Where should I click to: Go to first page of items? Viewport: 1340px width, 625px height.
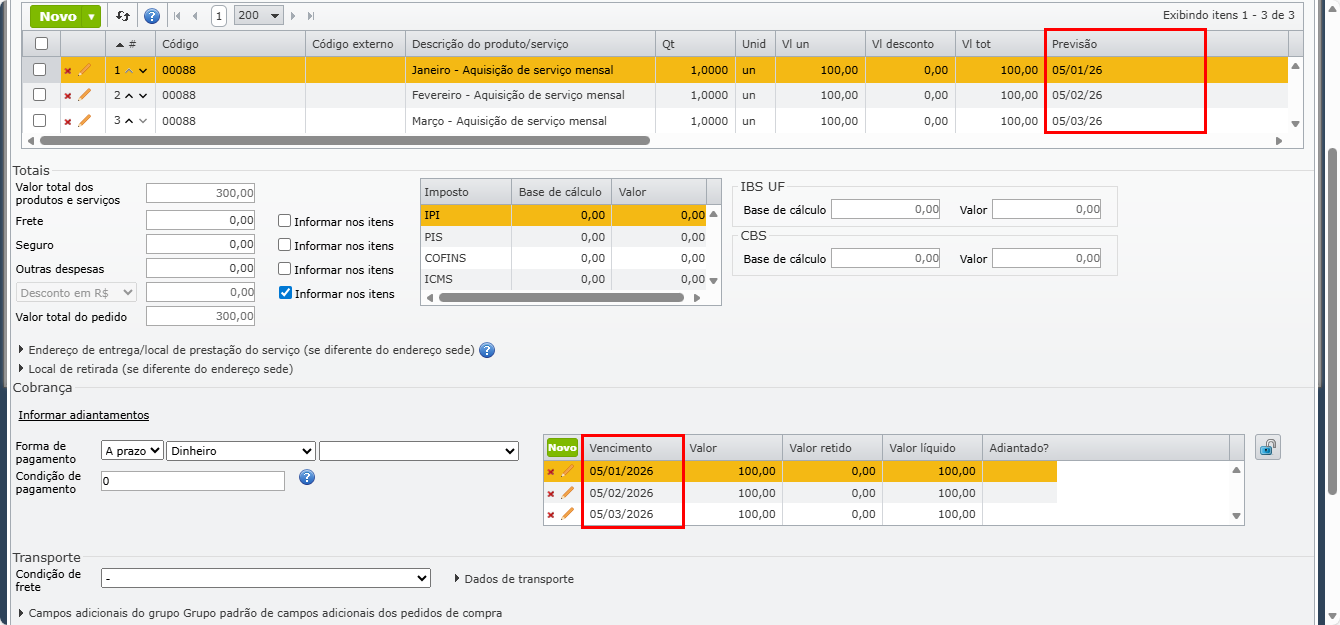click(x=178, y=16)
